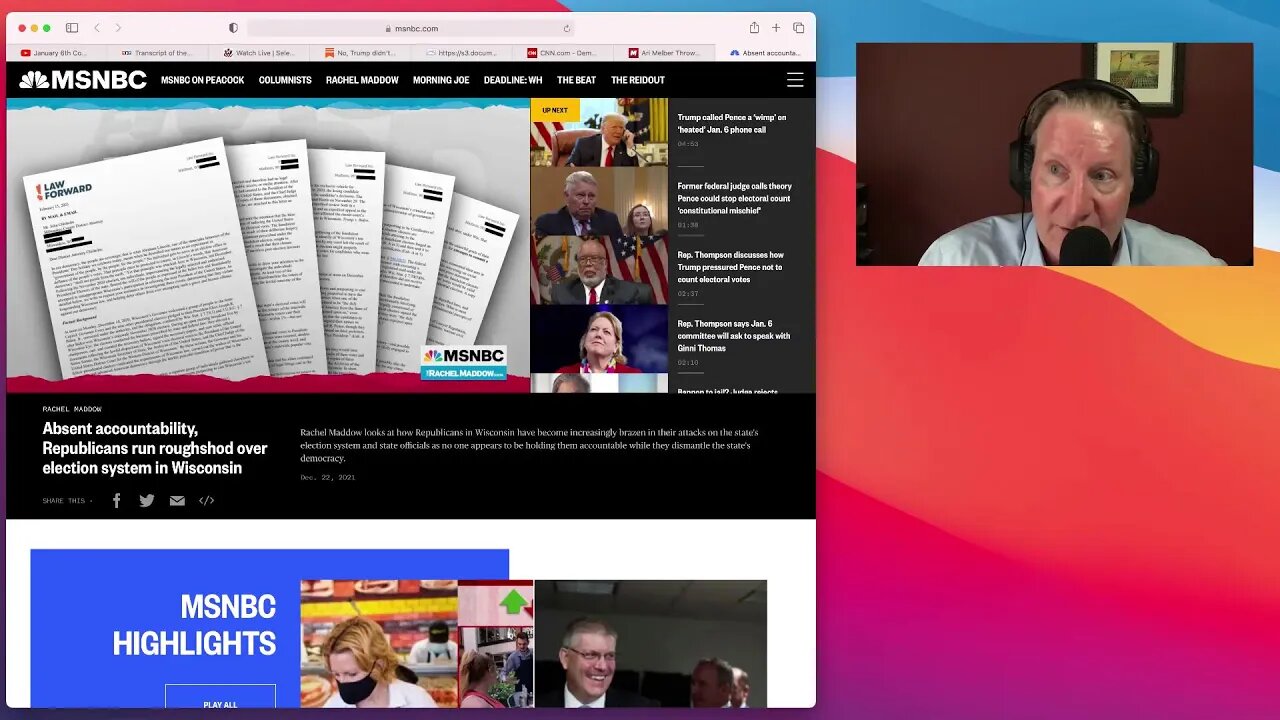This screenshot has height=720, width=1280.
Task: Switch to the January 6th Co... tab
Action: [57, 52]
